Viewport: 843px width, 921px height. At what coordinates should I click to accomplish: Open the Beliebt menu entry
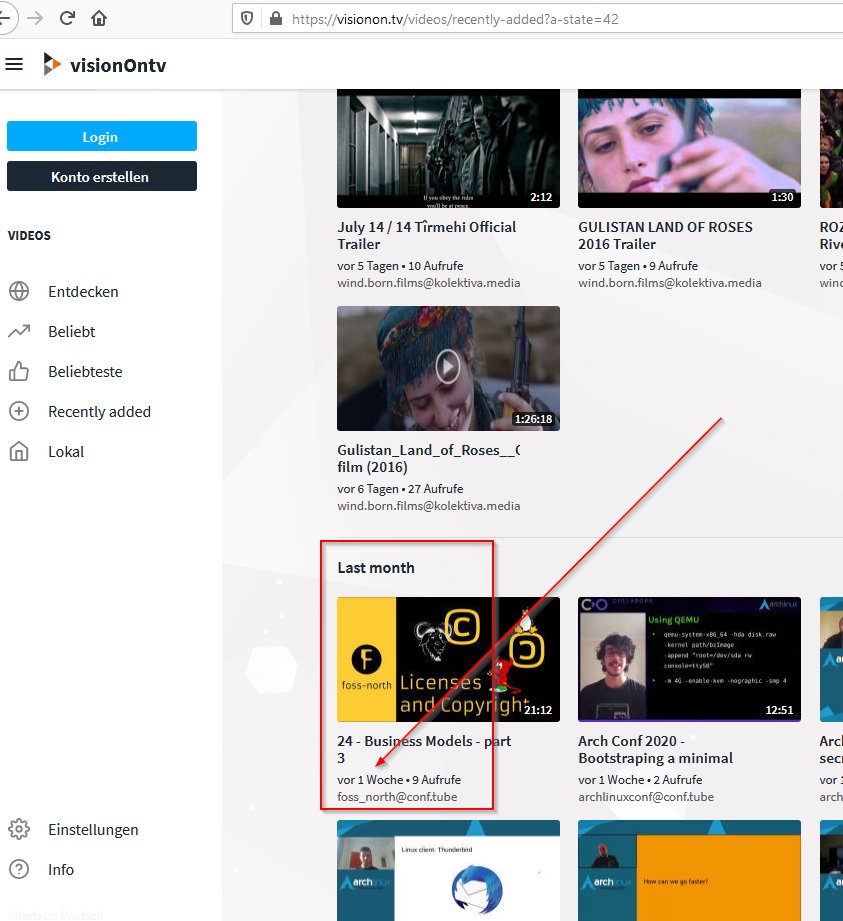pyautogui.click(x=72, y=332)
